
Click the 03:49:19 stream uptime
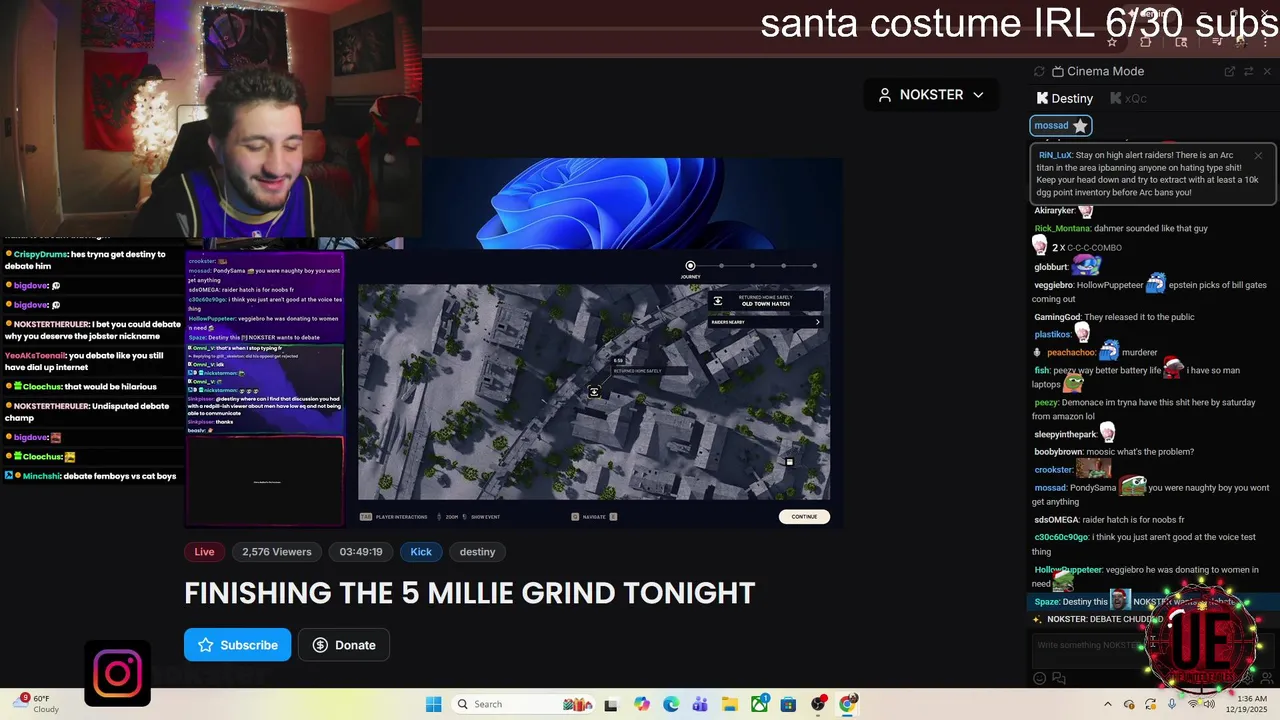361,552
